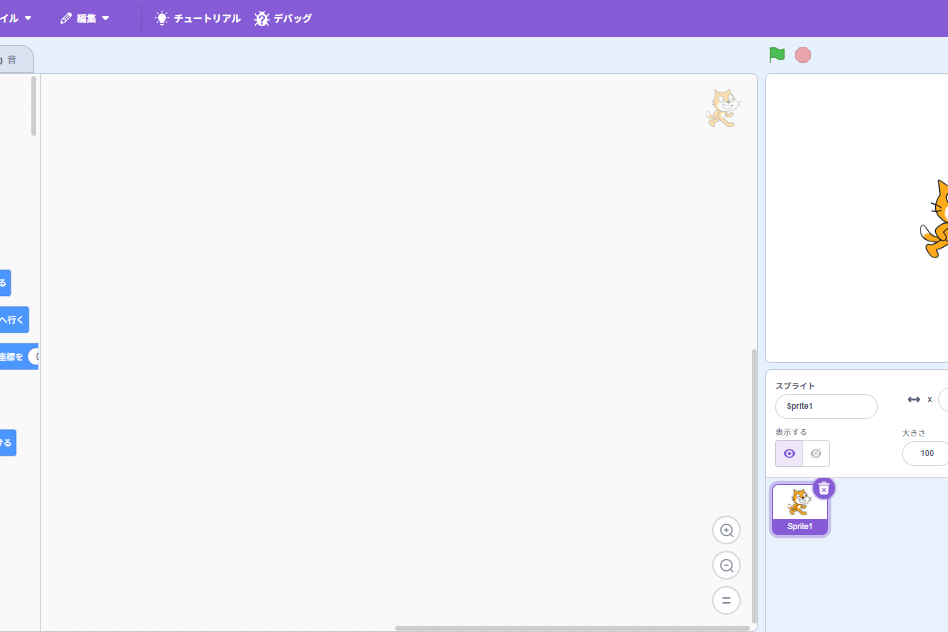The width and height of the screenshot is (948, 632).
Task: Hide sprite using crossed-eye toggle
Action: coord(816,454)
